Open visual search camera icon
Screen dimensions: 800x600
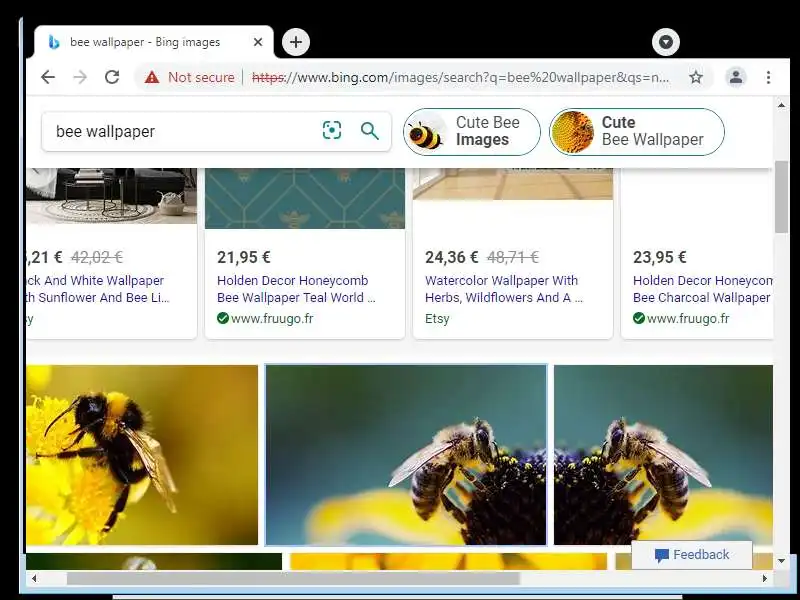[332, 130]
